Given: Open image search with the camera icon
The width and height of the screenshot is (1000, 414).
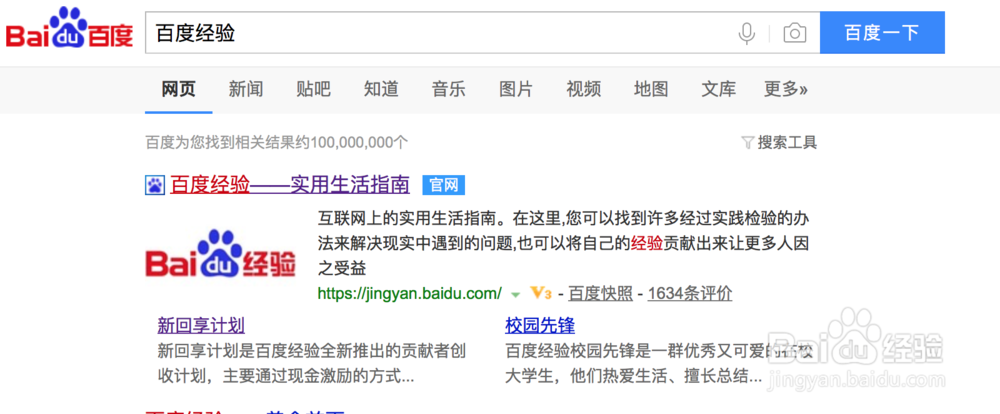Looking at the screenshot, I should 795,33.
